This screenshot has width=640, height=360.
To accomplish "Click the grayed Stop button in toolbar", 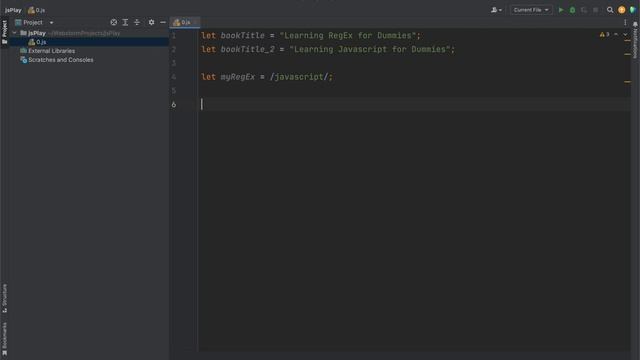I will (596, 10).
